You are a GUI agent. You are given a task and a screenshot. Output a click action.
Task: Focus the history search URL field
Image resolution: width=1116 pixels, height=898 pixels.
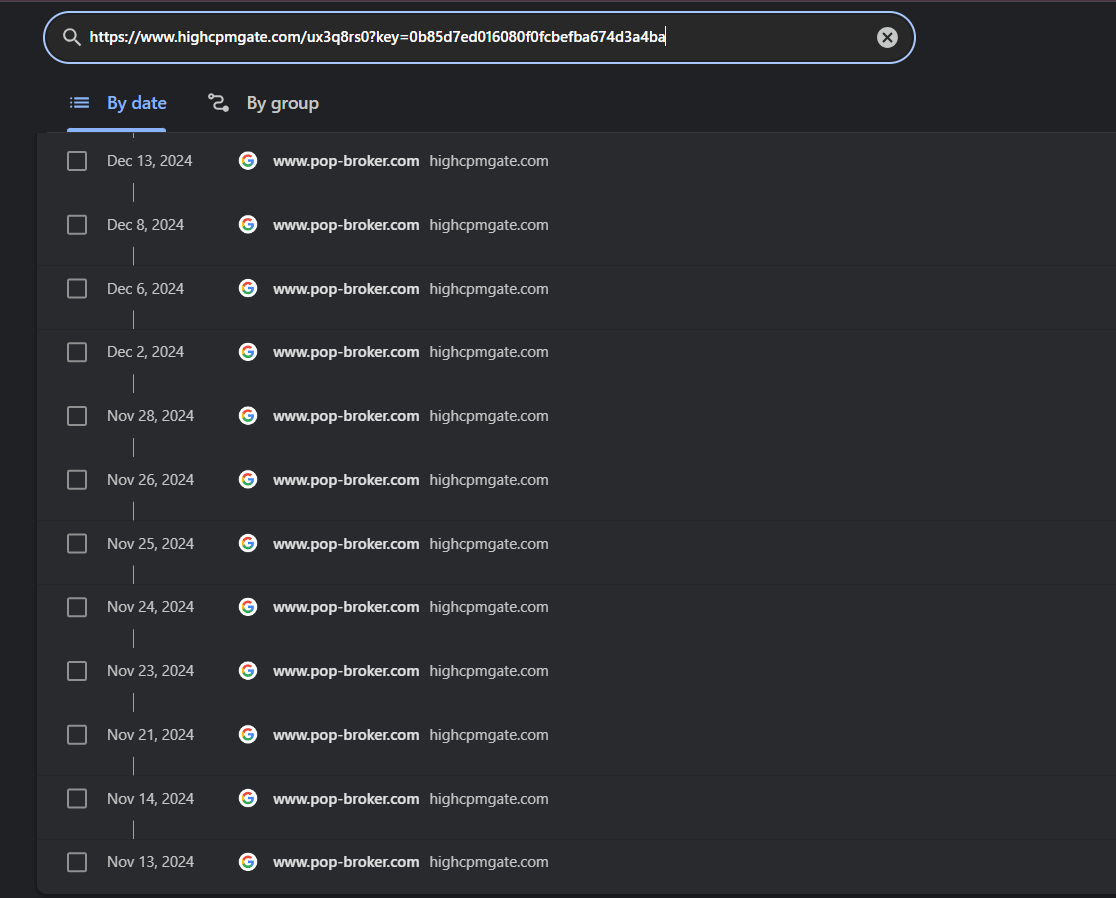479,37
